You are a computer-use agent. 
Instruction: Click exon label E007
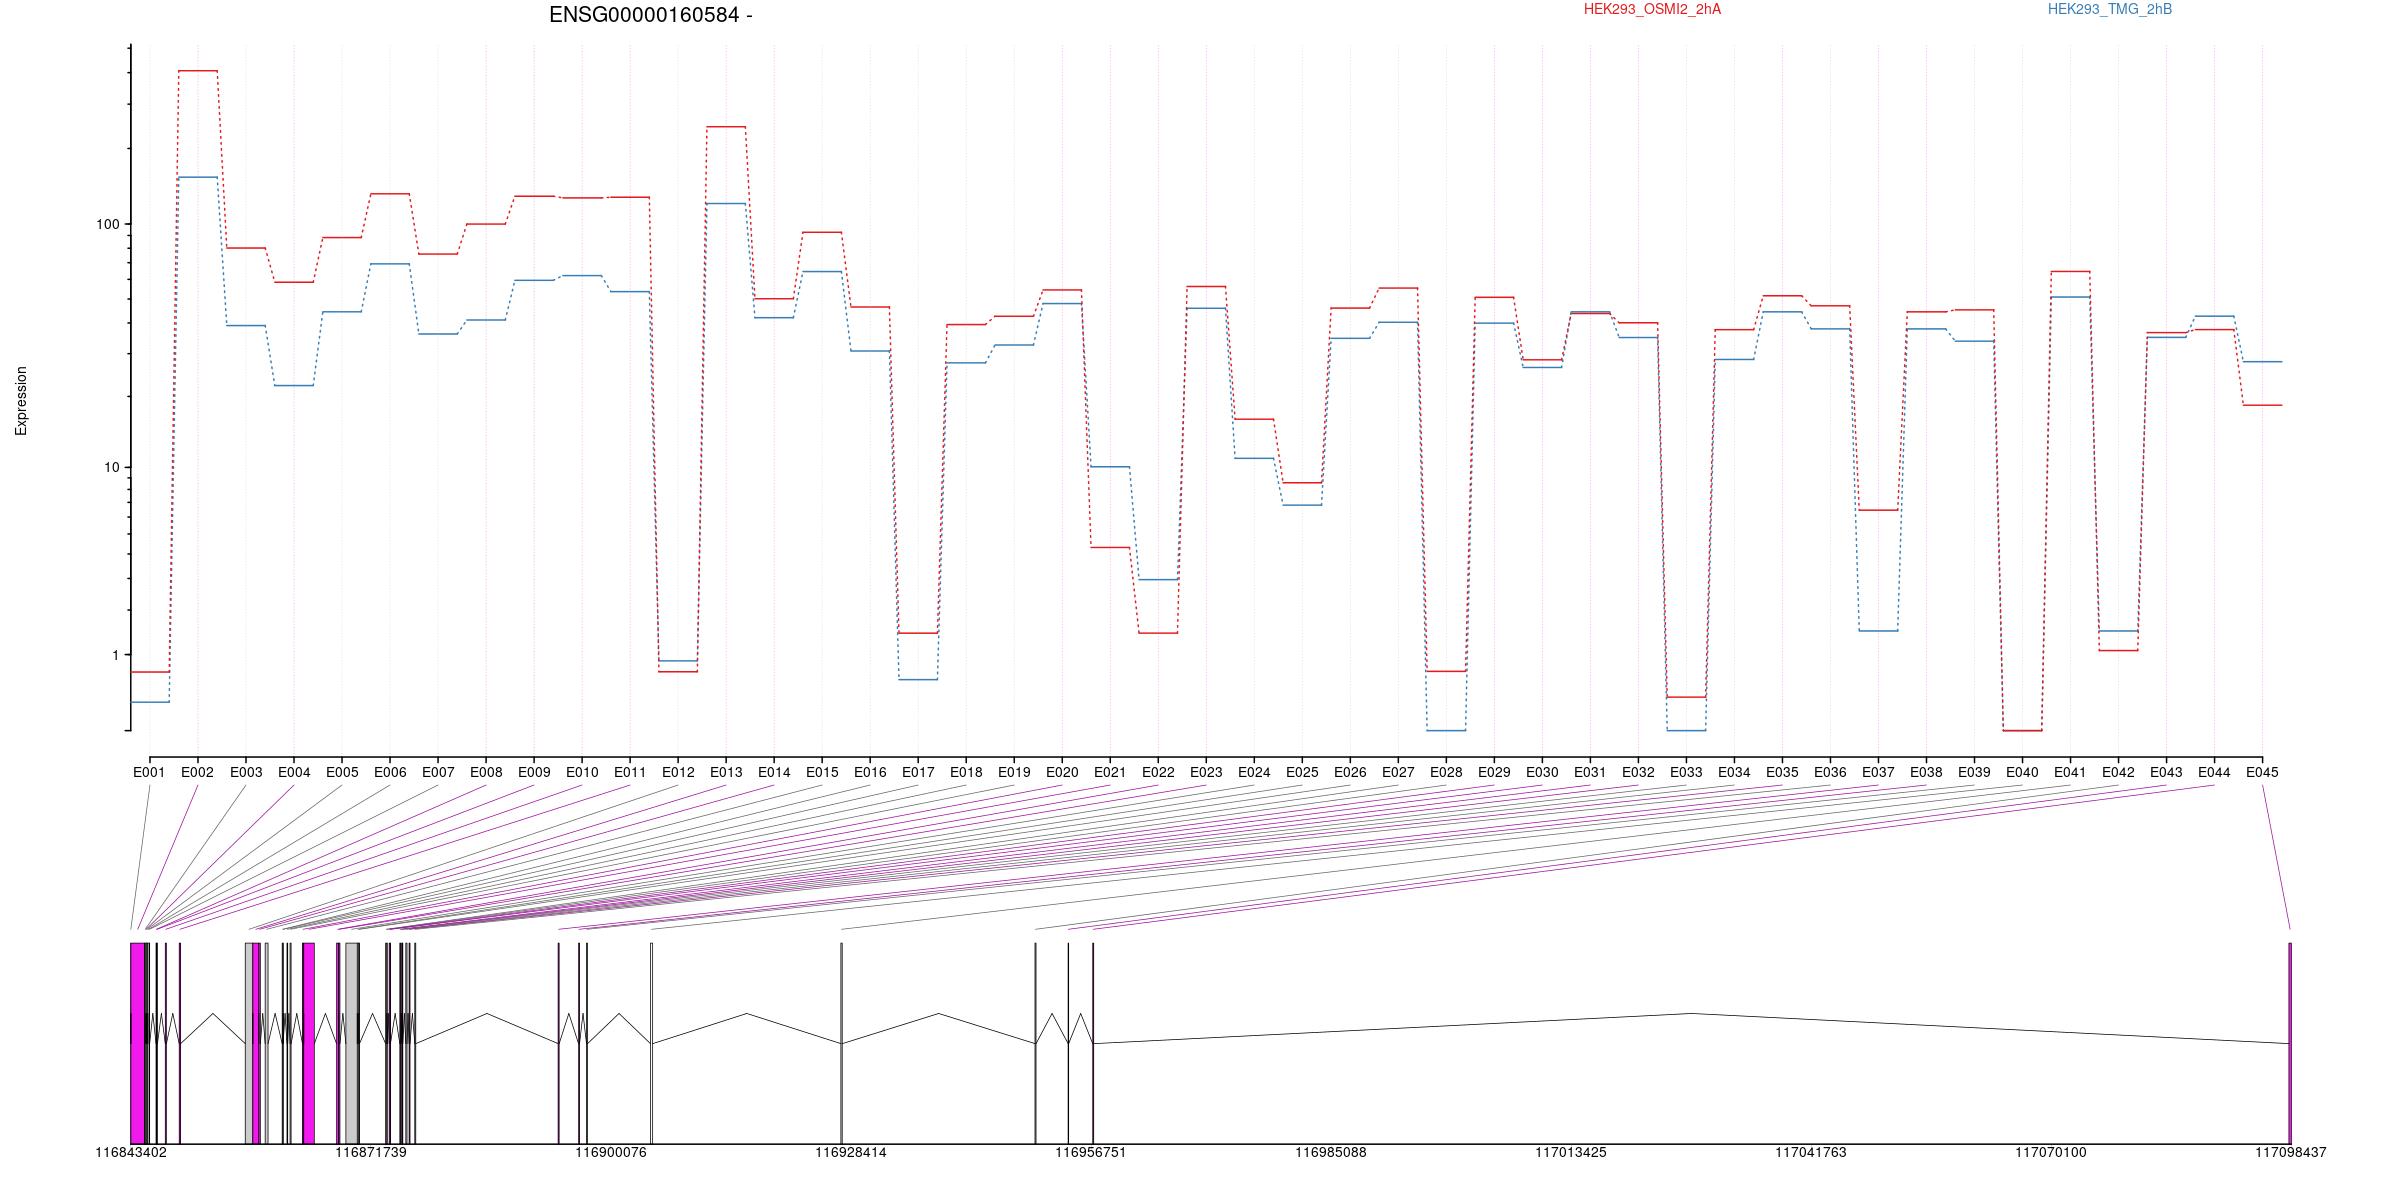coord(438,772)
